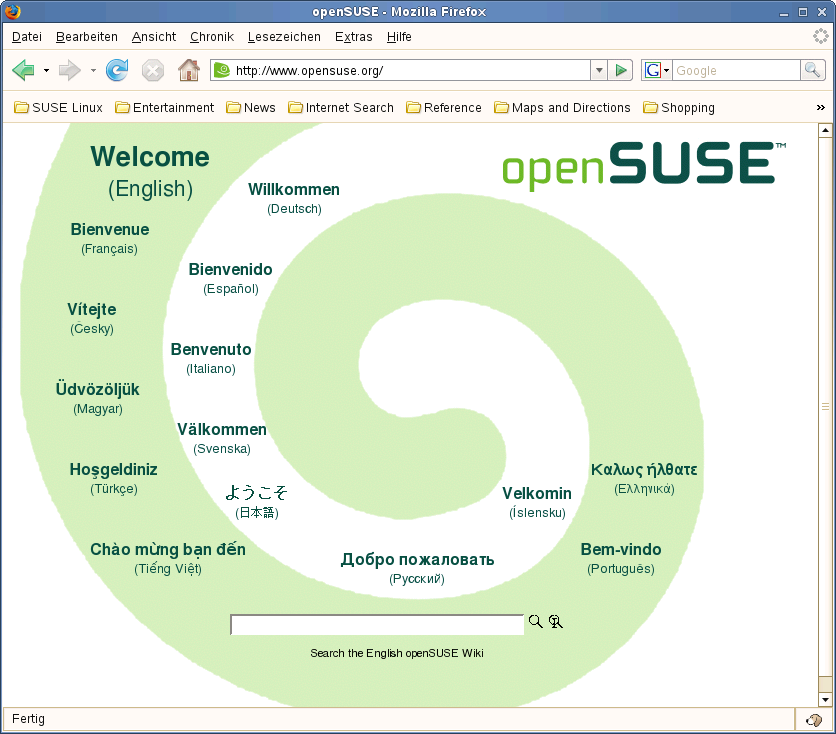Open the News bookmark folder

[251, 108]
